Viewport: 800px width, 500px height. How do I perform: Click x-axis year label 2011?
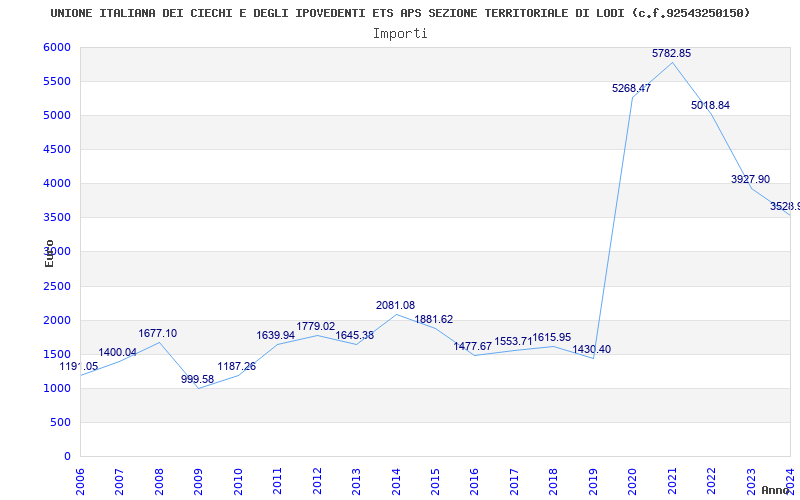tap(277, 481)
